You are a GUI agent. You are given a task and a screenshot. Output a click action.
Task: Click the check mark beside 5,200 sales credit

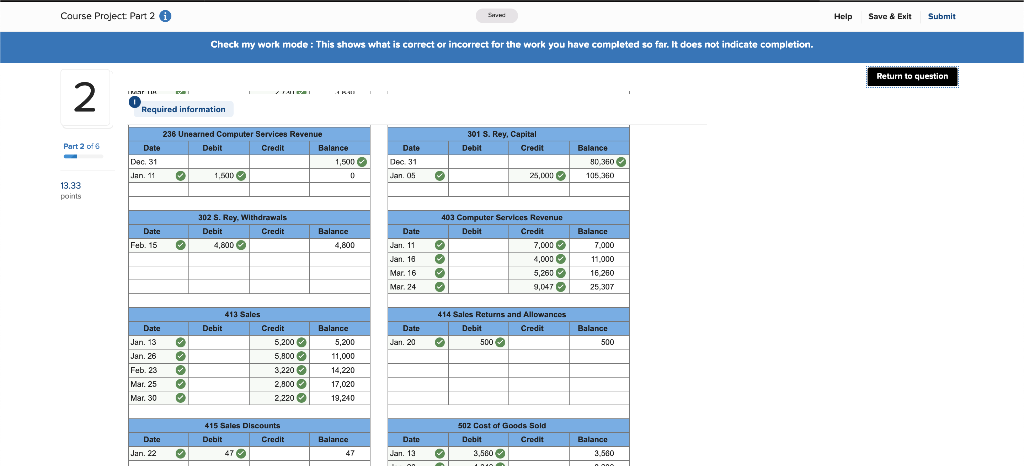coord(302,342)
